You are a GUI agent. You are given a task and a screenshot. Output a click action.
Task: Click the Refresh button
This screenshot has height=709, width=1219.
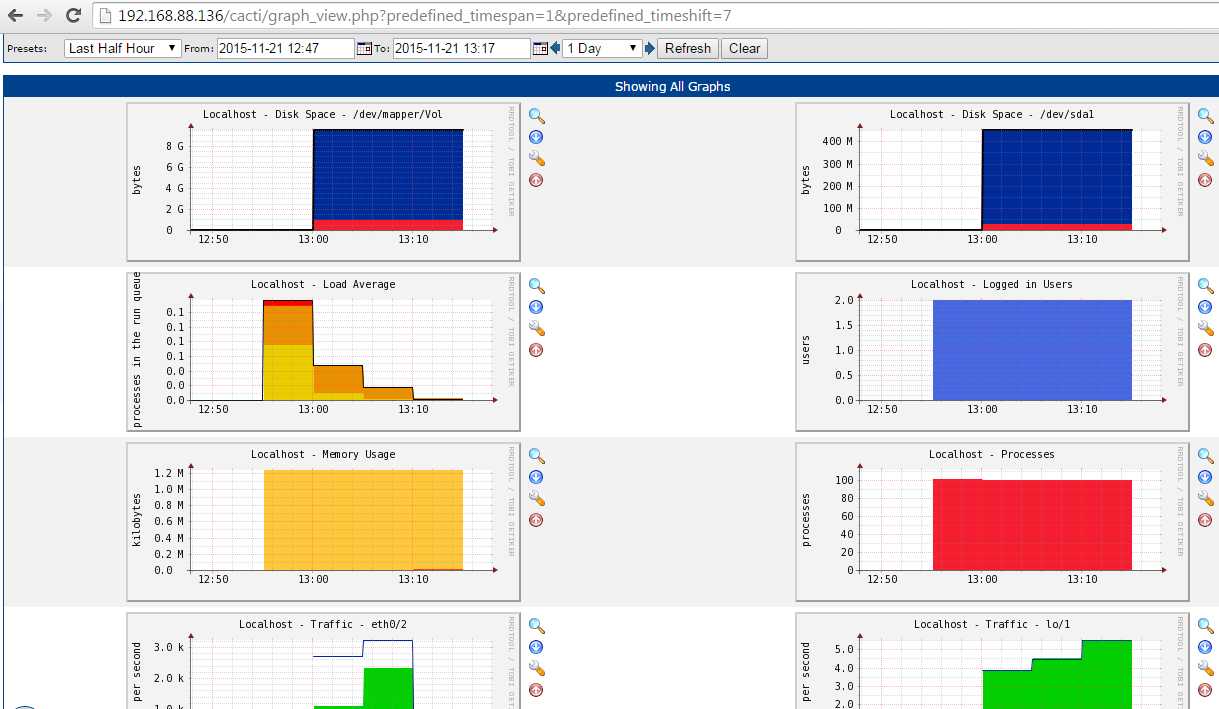pyautogui.click(x=688, y=48)
